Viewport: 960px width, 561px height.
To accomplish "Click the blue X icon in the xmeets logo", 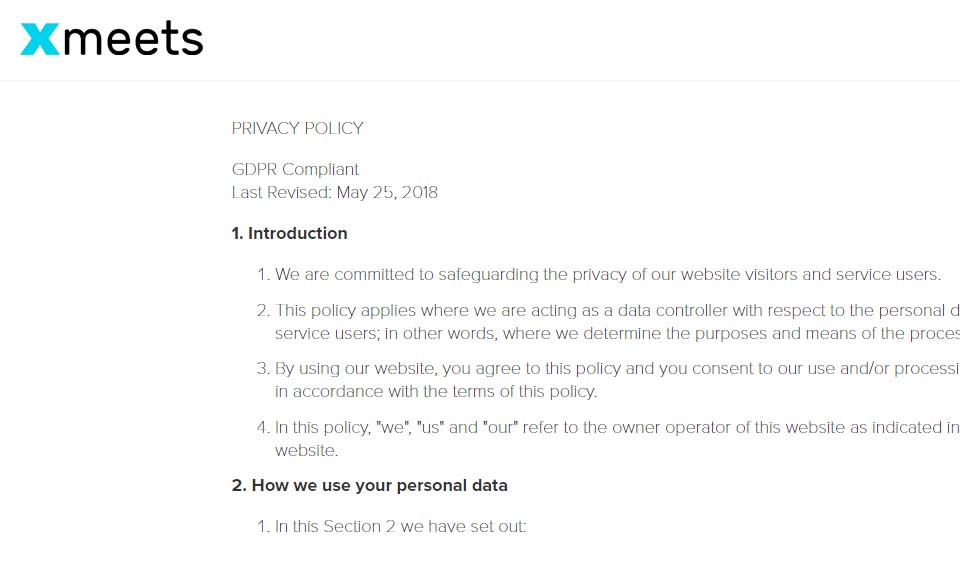I will pos(40,39).
